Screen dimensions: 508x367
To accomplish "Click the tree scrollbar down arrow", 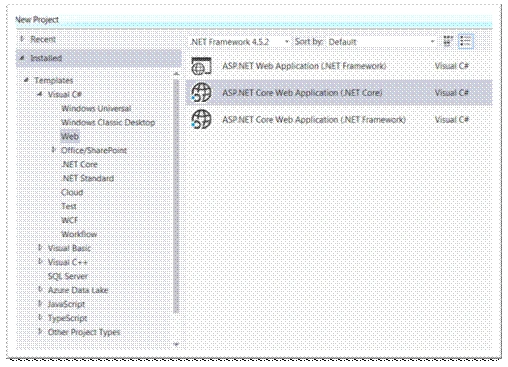I will click(176, 344).
